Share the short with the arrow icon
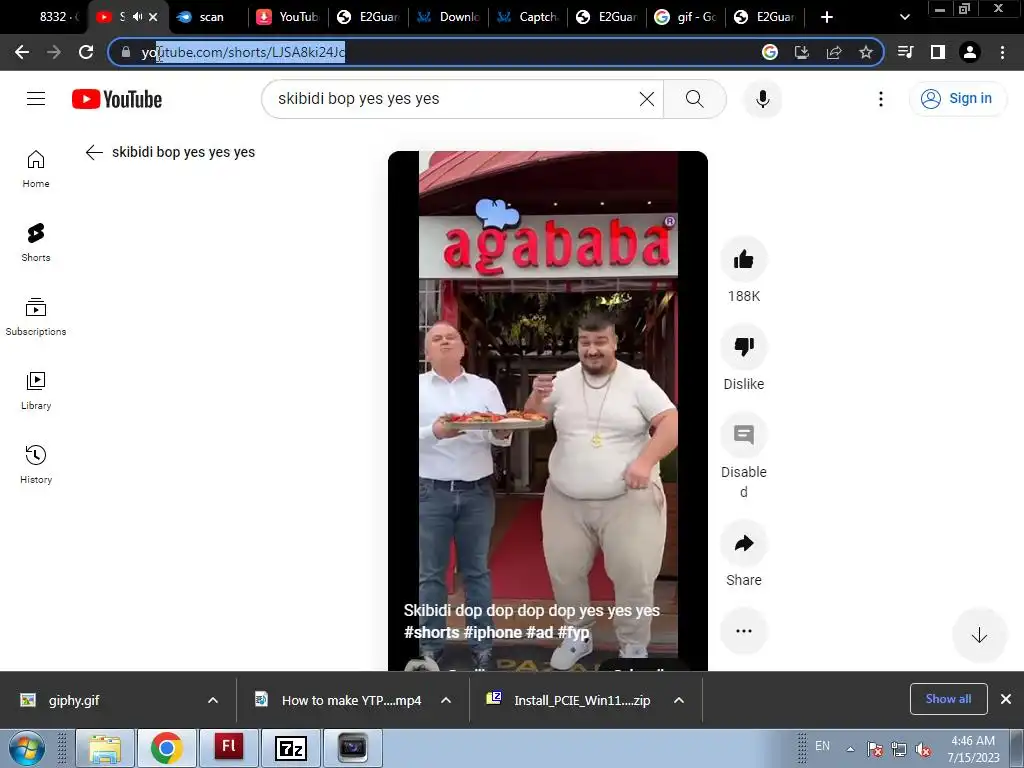The width and height of the screenshot is (1024, 768). coord(743,543)
